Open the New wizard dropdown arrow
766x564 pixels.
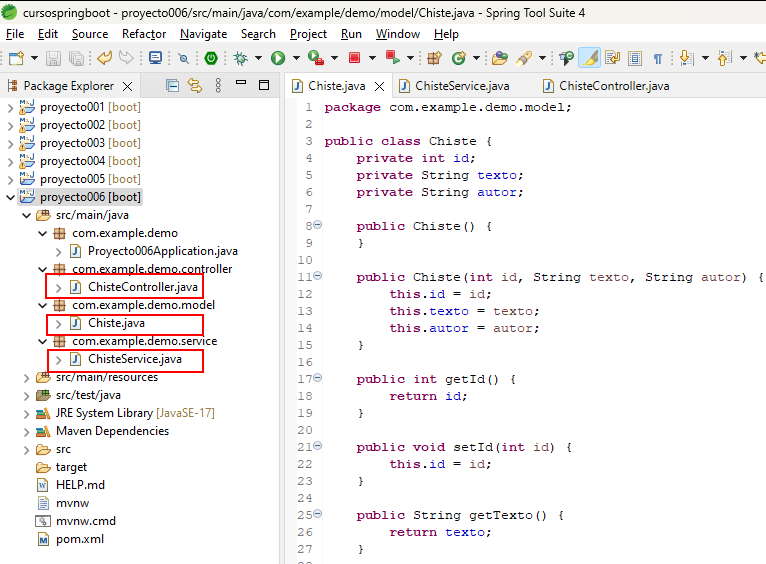point(34,58)
